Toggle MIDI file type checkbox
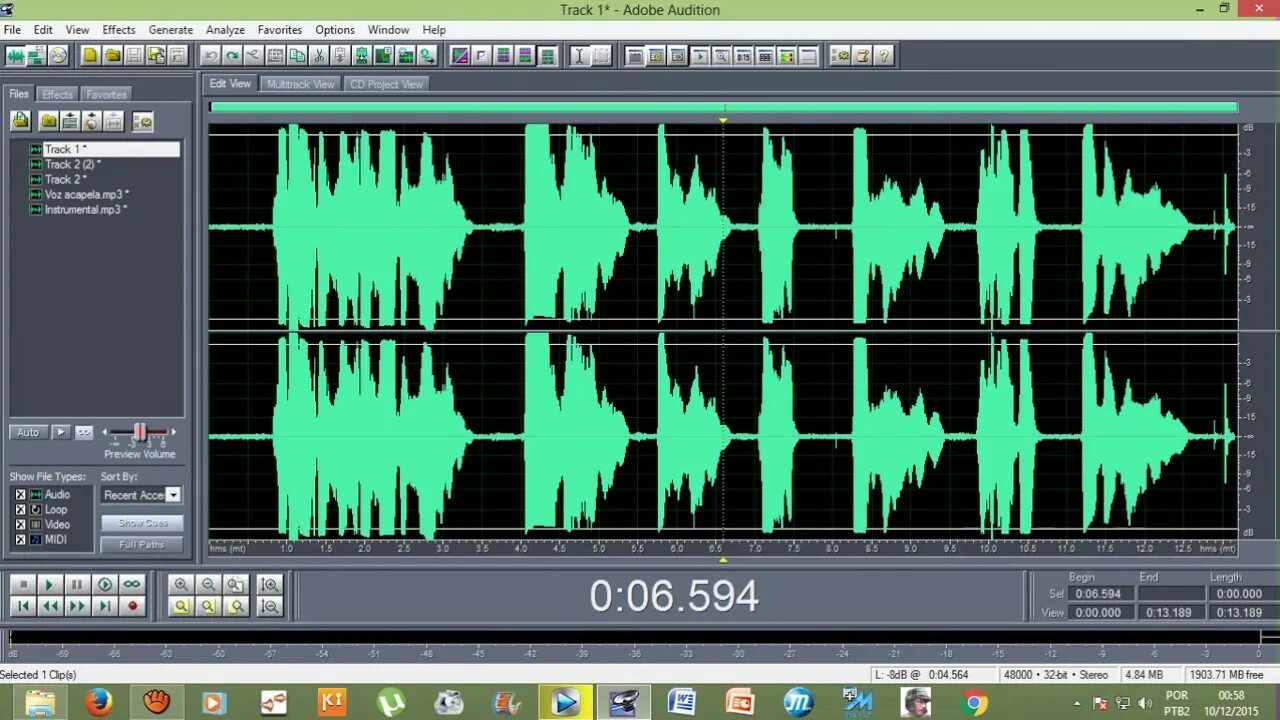Viewport: 1280px width, 720px height. point(20,540)
